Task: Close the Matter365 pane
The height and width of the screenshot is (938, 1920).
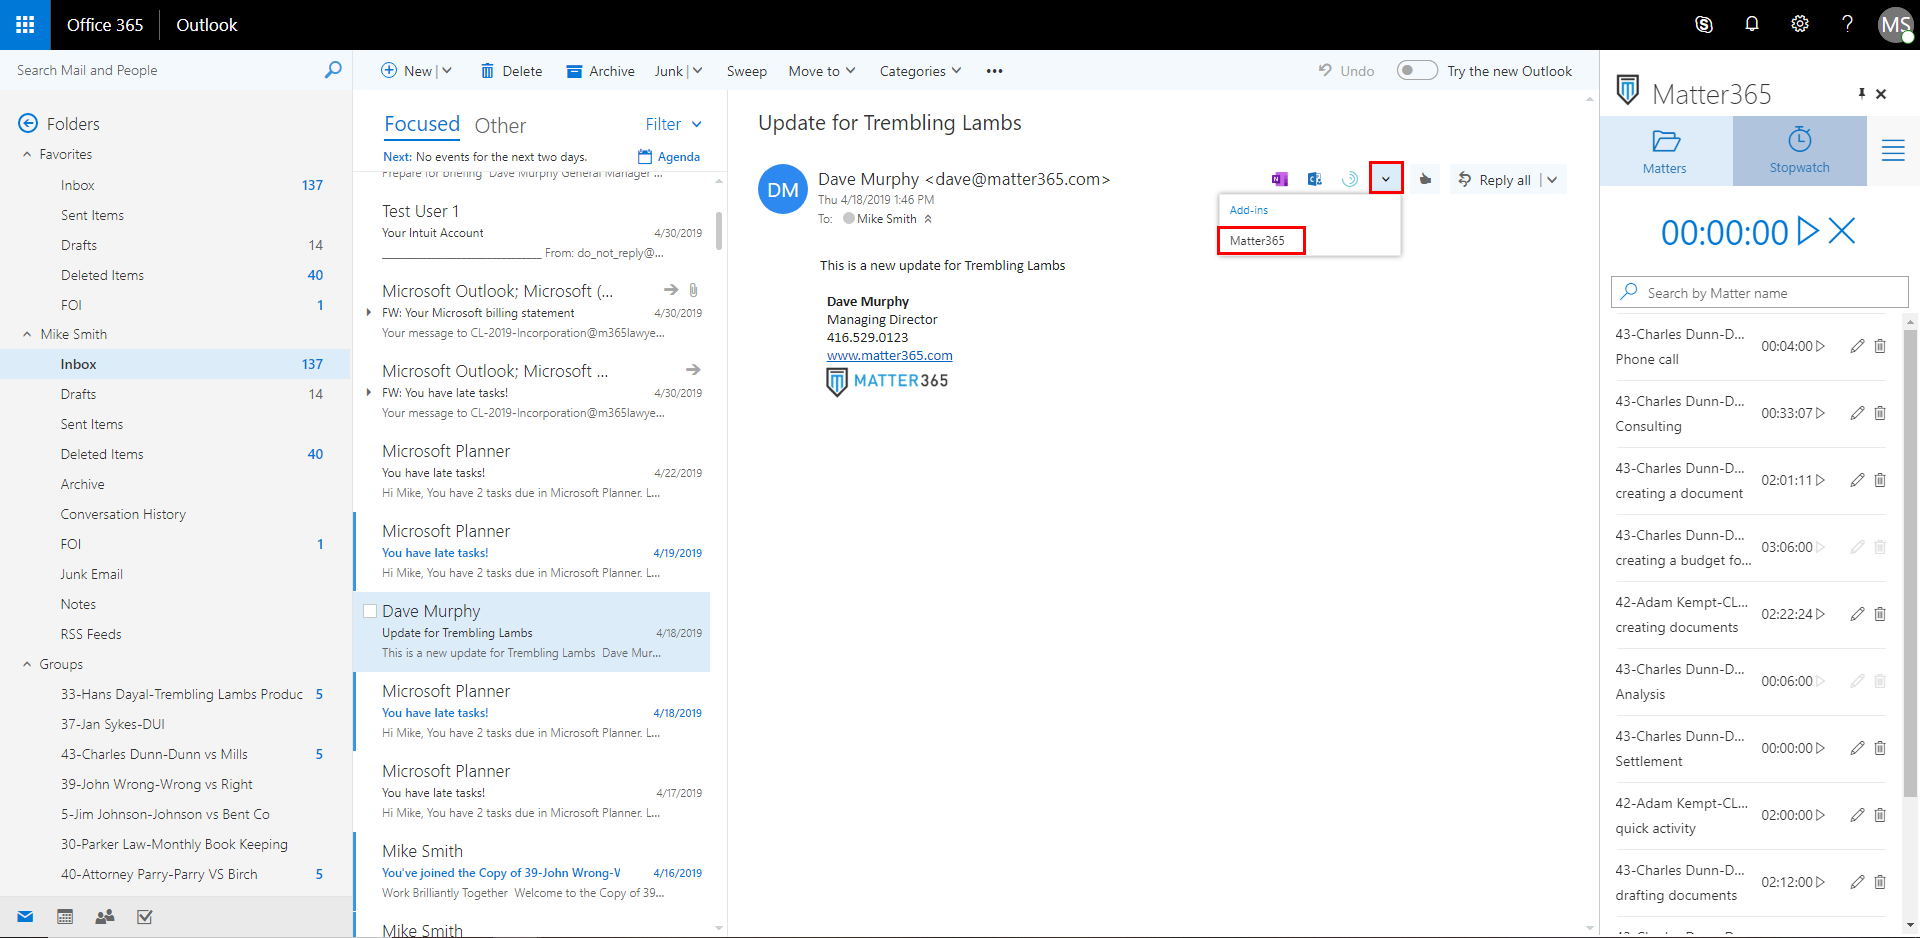Action: [1881, 94]
